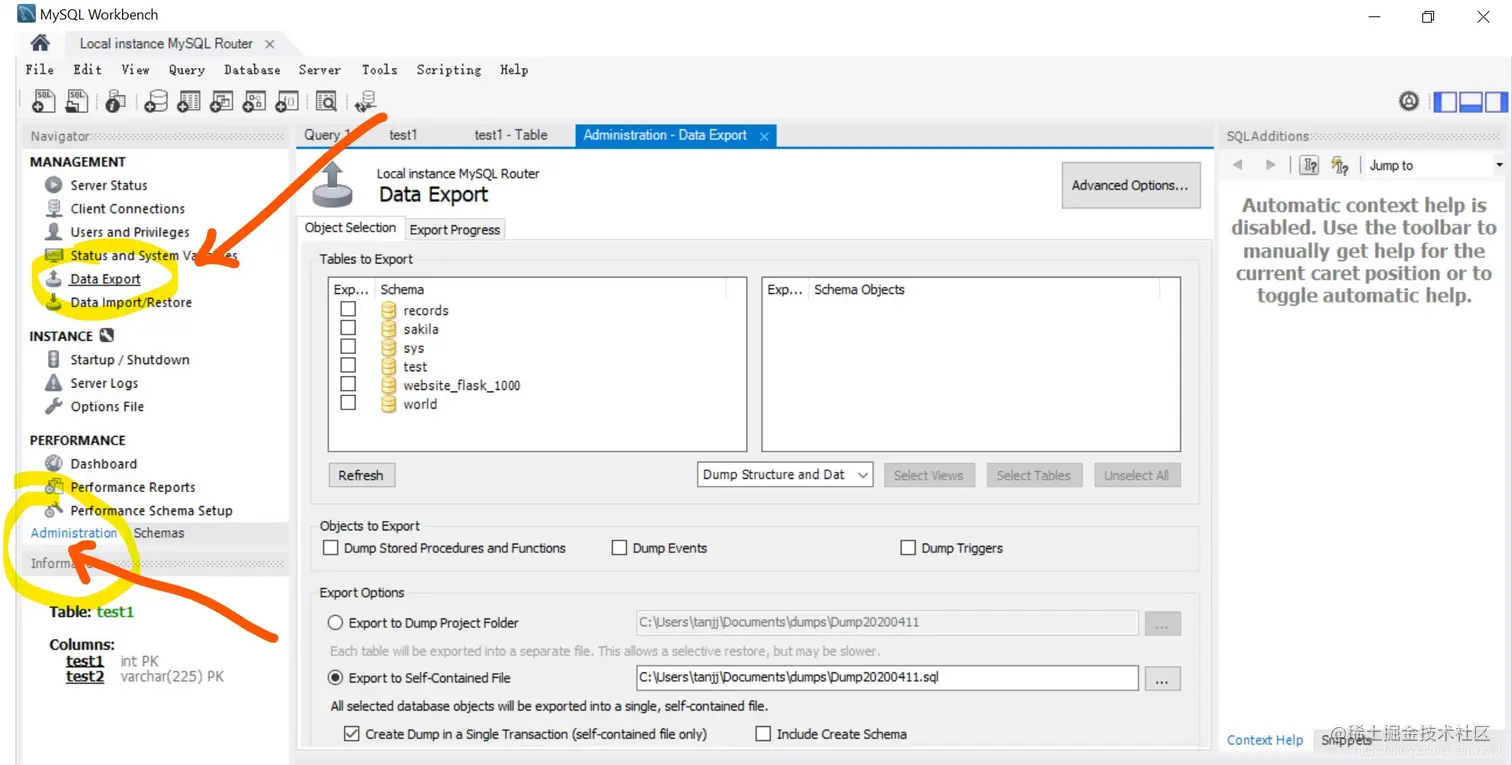Image resolution: width=1512 pixels, height=765 pixels.
Task: Check the website_flask_1000 schema export box
Action: 348,384
